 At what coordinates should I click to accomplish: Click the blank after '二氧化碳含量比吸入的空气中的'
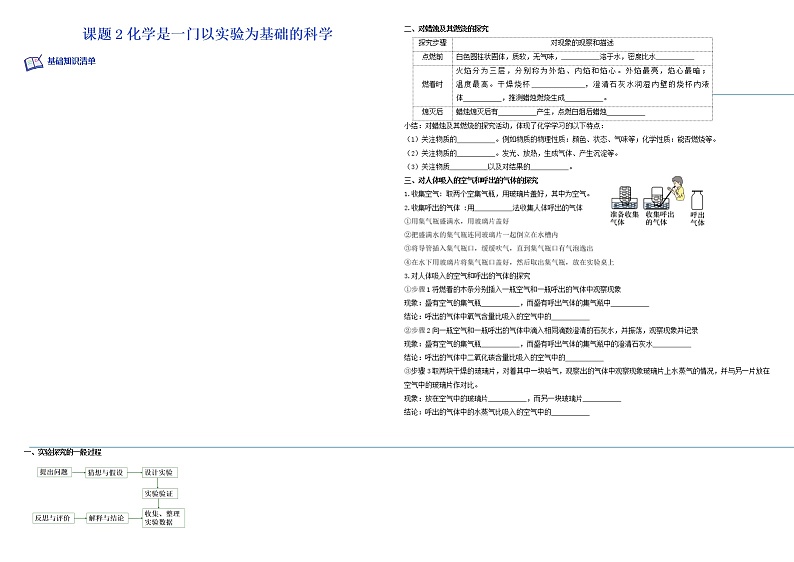click(x=584, y=359)
